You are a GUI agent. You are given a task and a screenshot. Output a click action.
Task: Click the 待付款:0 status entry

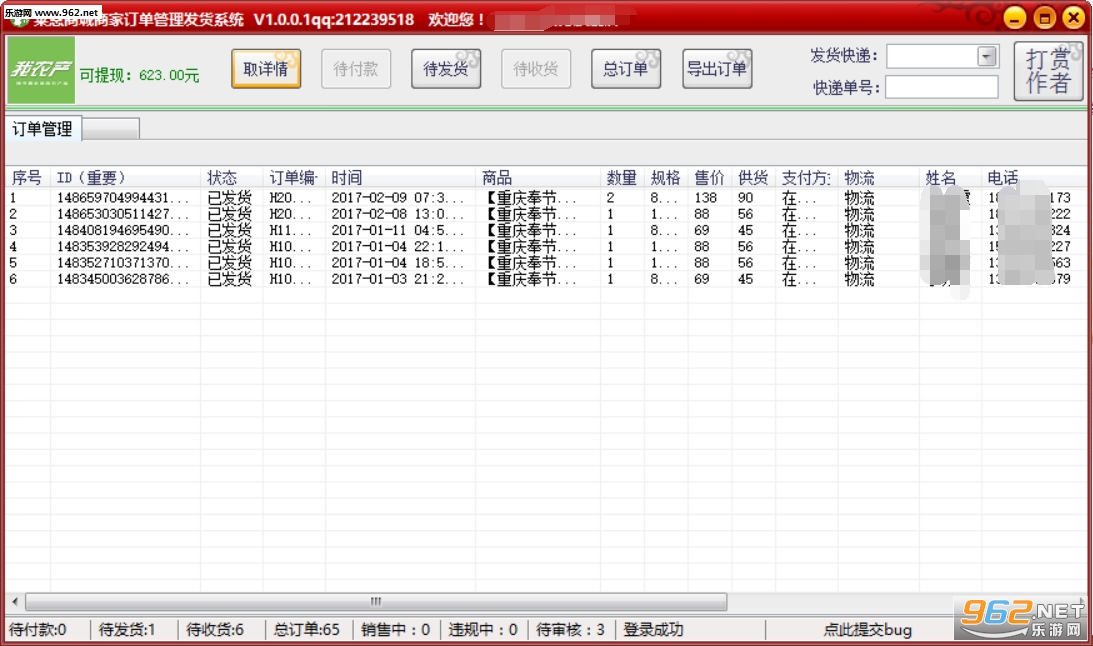[x=38, y=630]
